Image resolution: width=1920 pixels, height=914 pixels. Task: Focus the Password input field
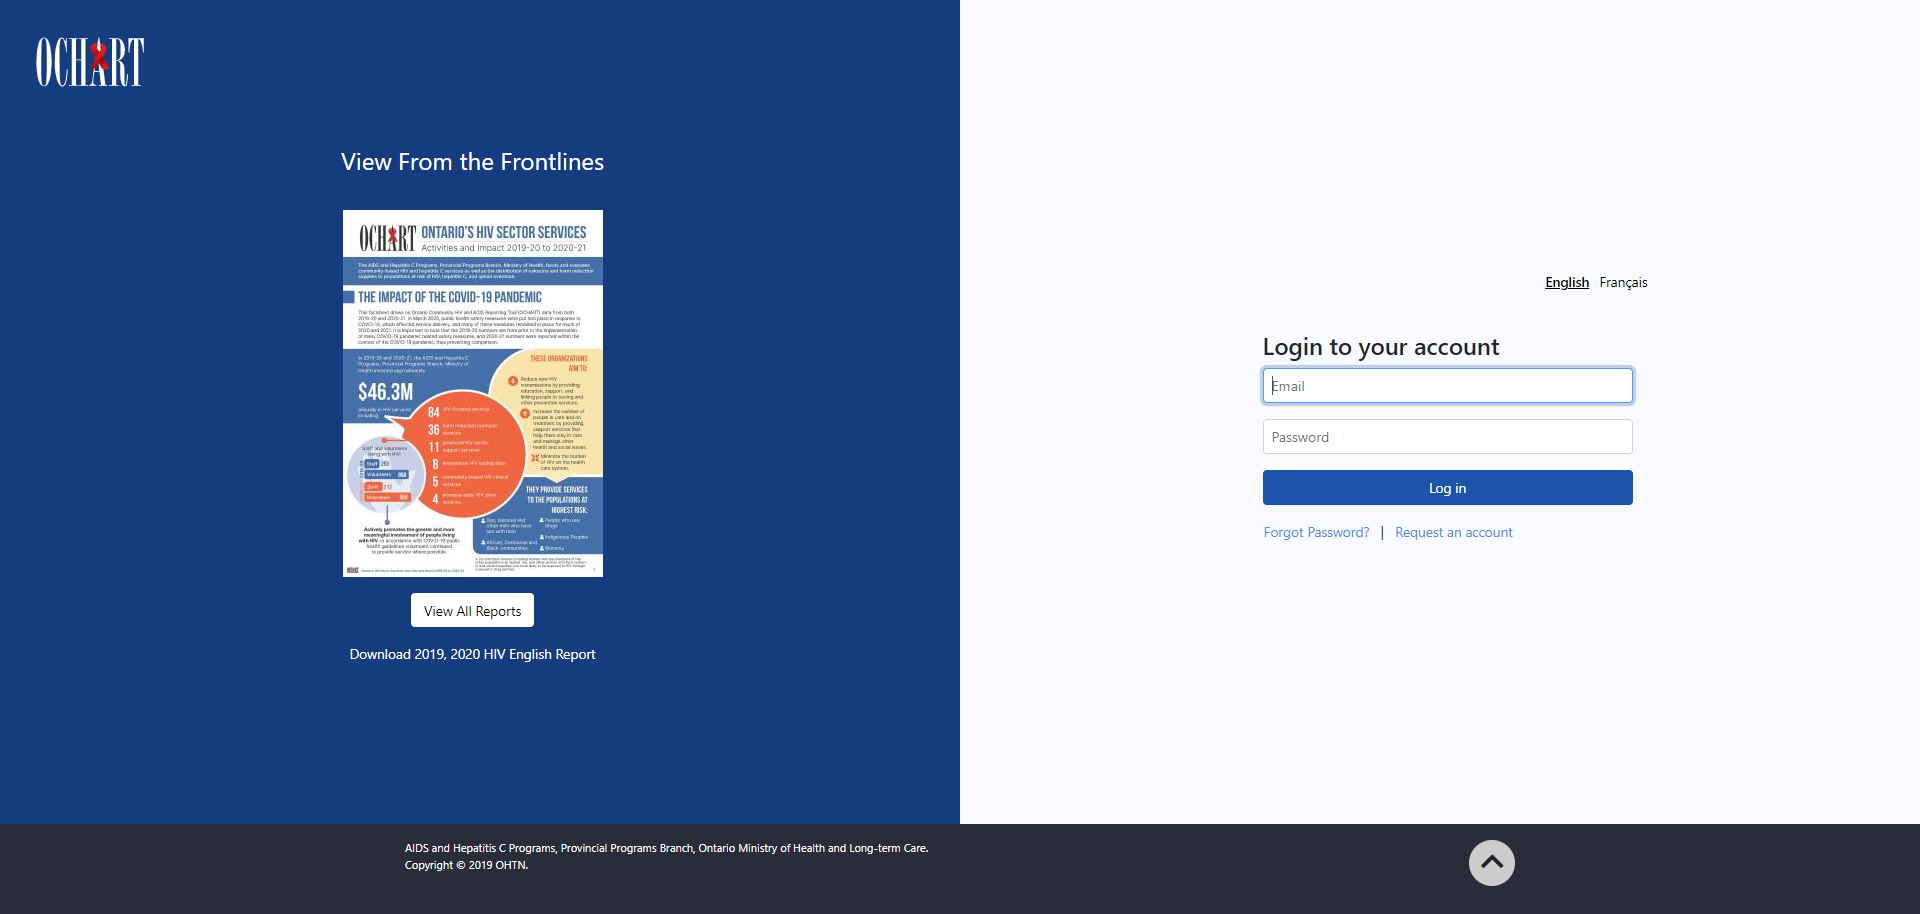coord(1447,437)
